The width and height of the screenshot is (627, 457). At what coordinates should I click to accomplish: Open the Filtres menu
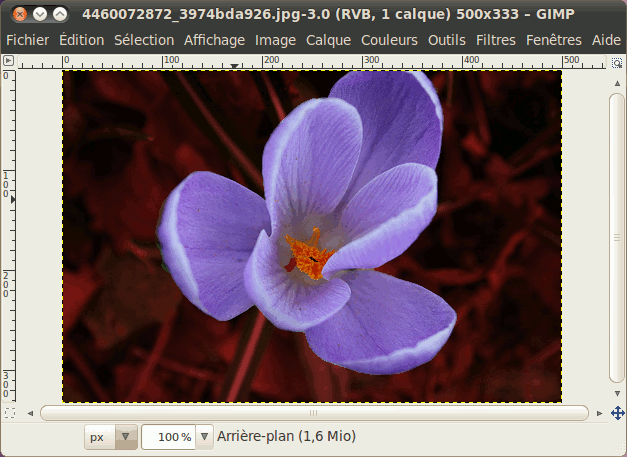[x=496, y=40]
